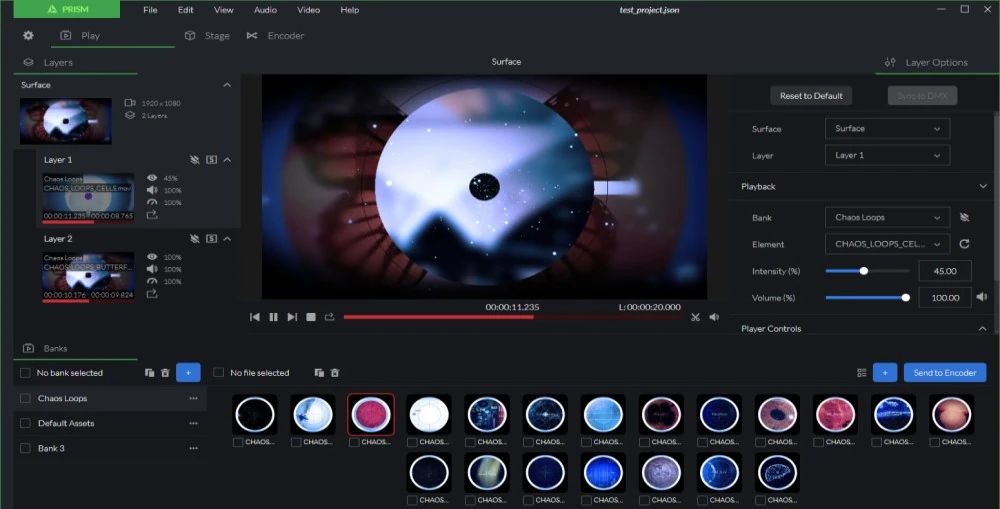Screen dimensions: 1000x509
Task: Stop playback with the stop button
Action: click(x=311, y=317)
